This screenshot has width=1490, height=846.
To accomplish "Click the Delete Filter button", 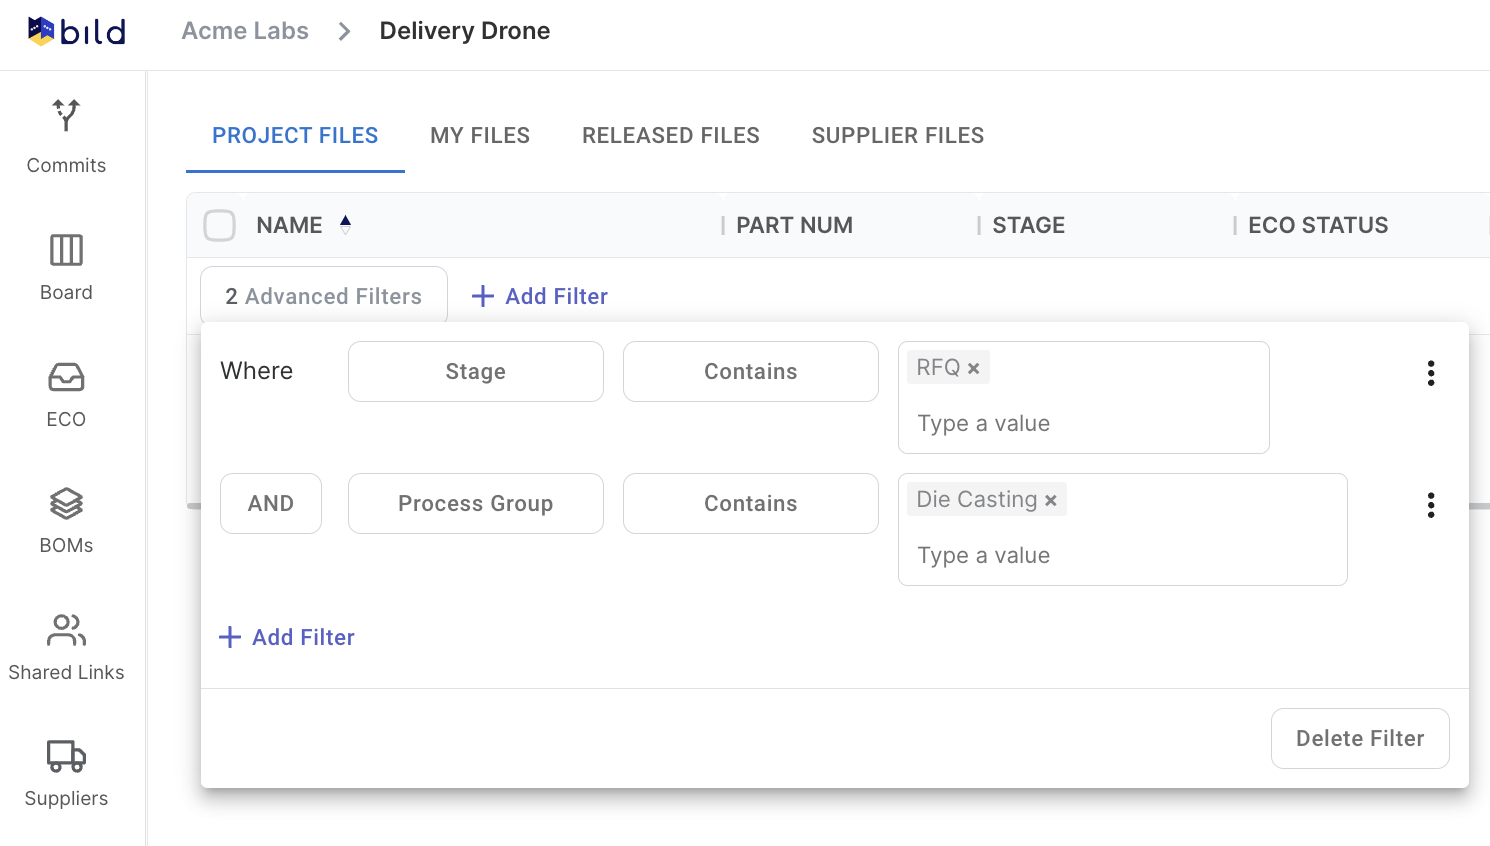I will point(1360,738).
